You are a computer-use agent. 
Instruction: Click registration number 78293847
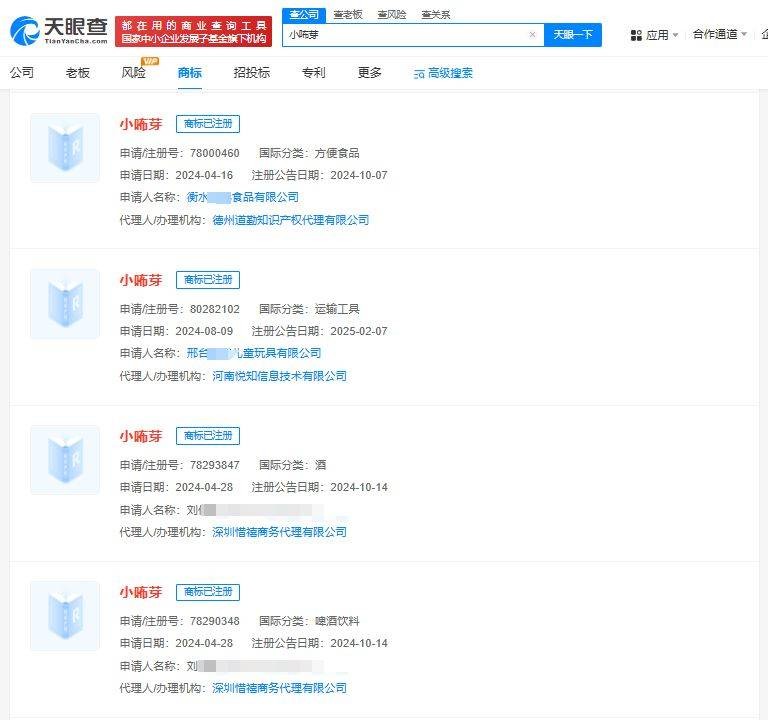tap(215, 465)
